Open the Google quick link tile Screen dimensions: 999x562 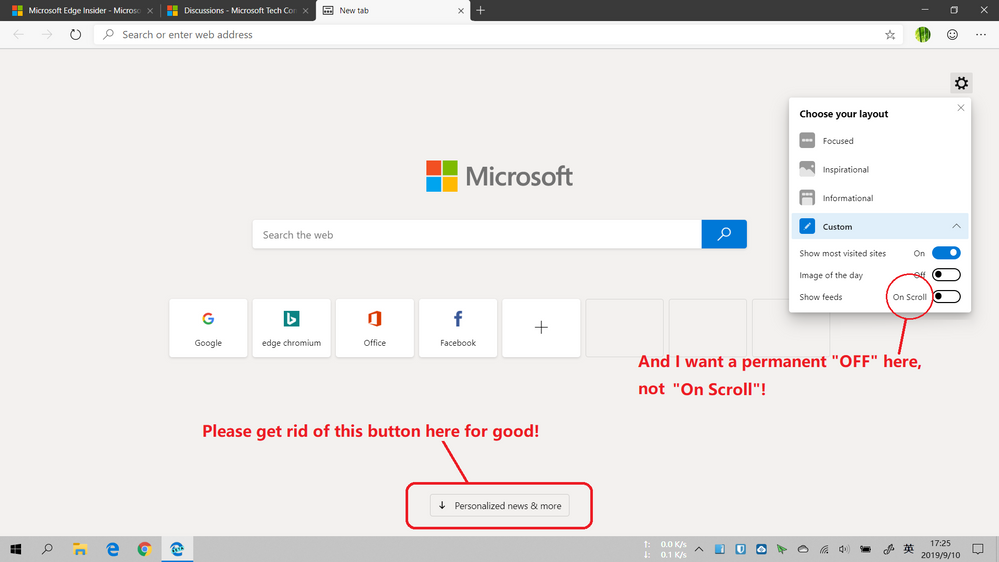coord(208,328)
